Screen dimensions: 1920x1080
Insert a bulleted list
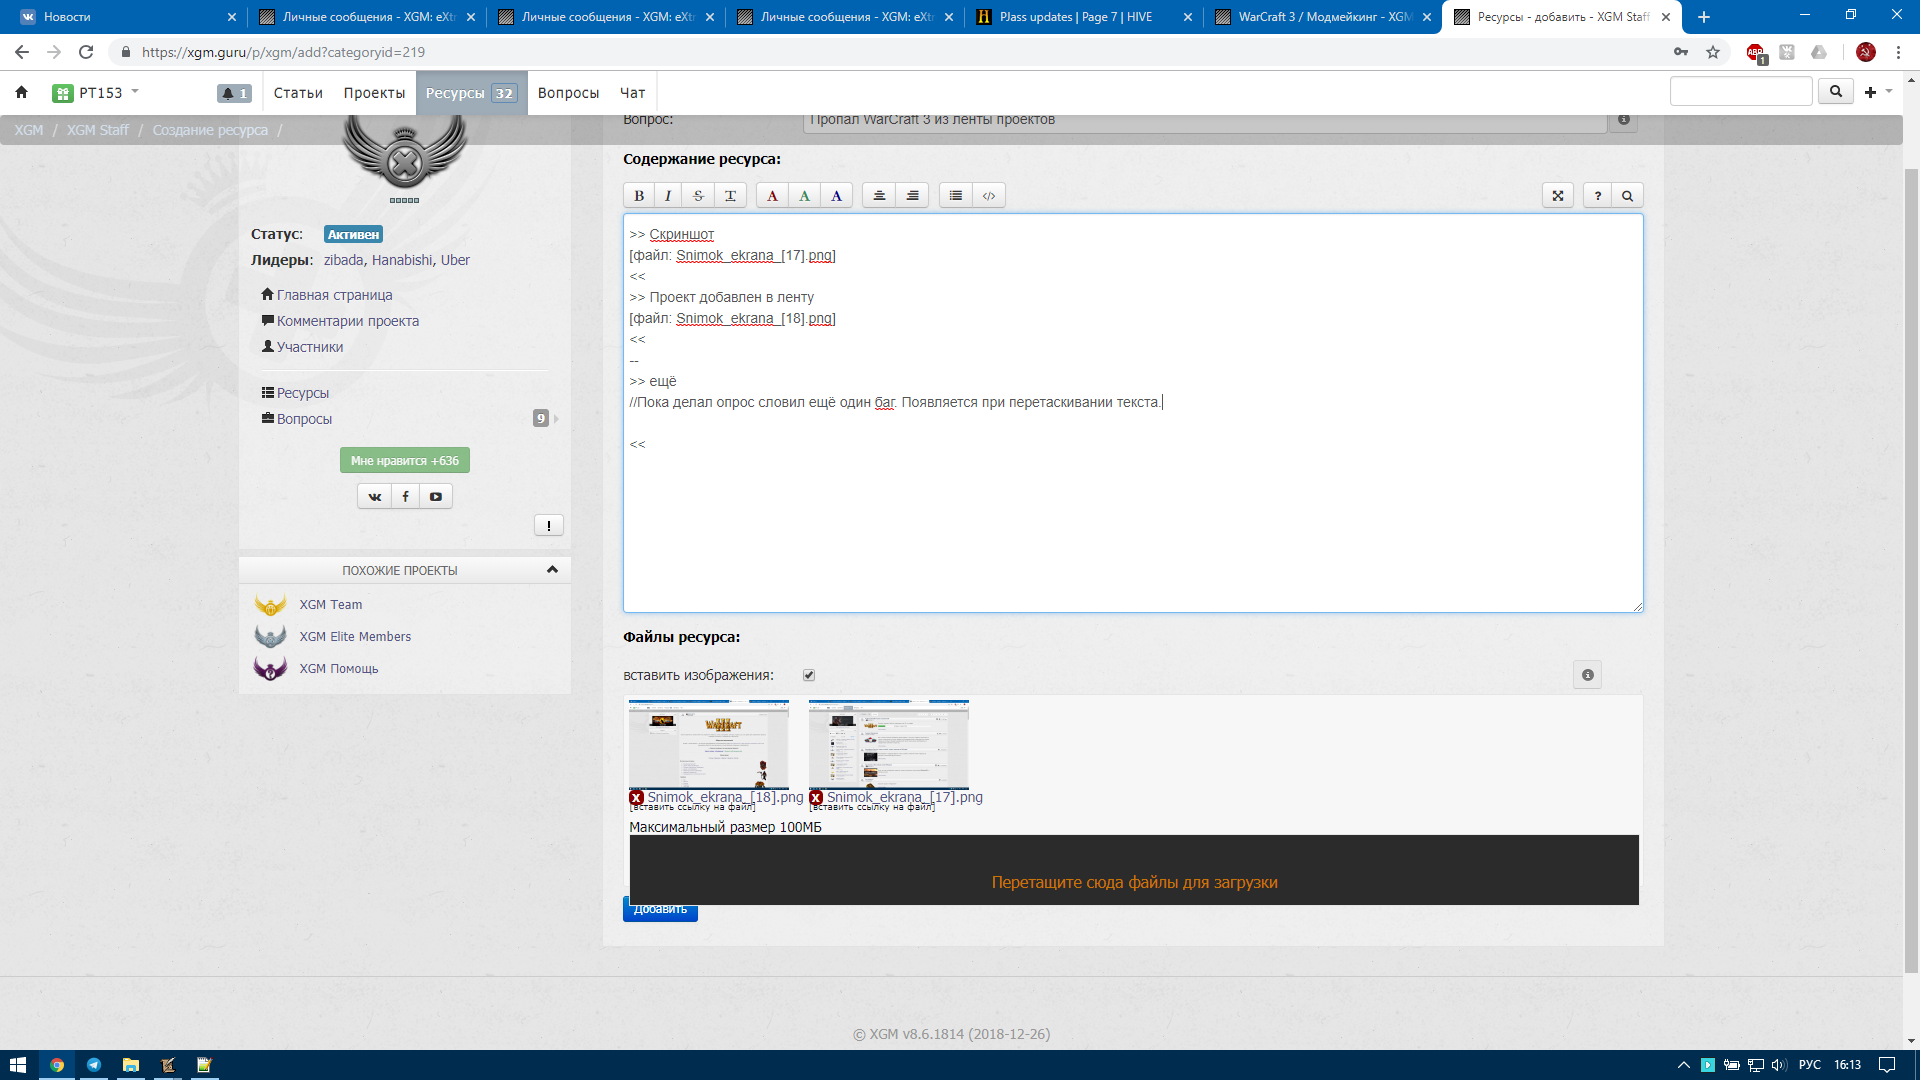pyautogui.click(x=956, y=196)
